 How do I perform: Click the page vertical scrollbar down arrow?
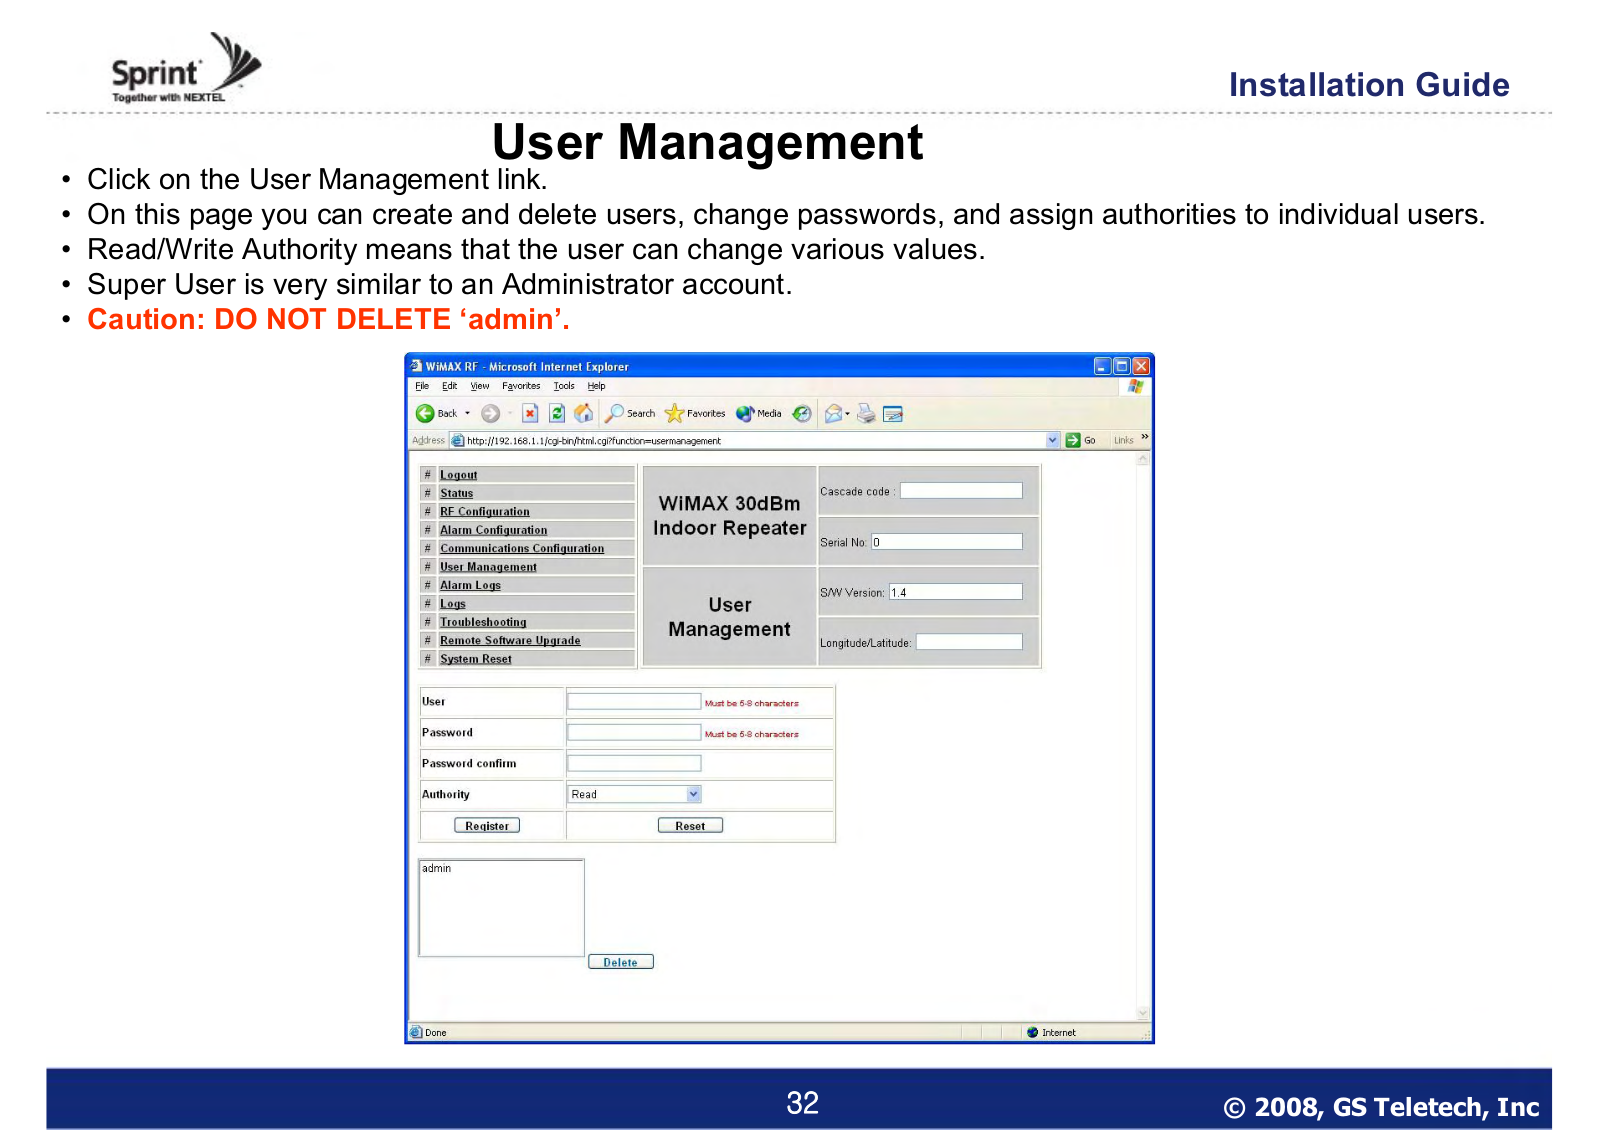coord(1143,1014)
